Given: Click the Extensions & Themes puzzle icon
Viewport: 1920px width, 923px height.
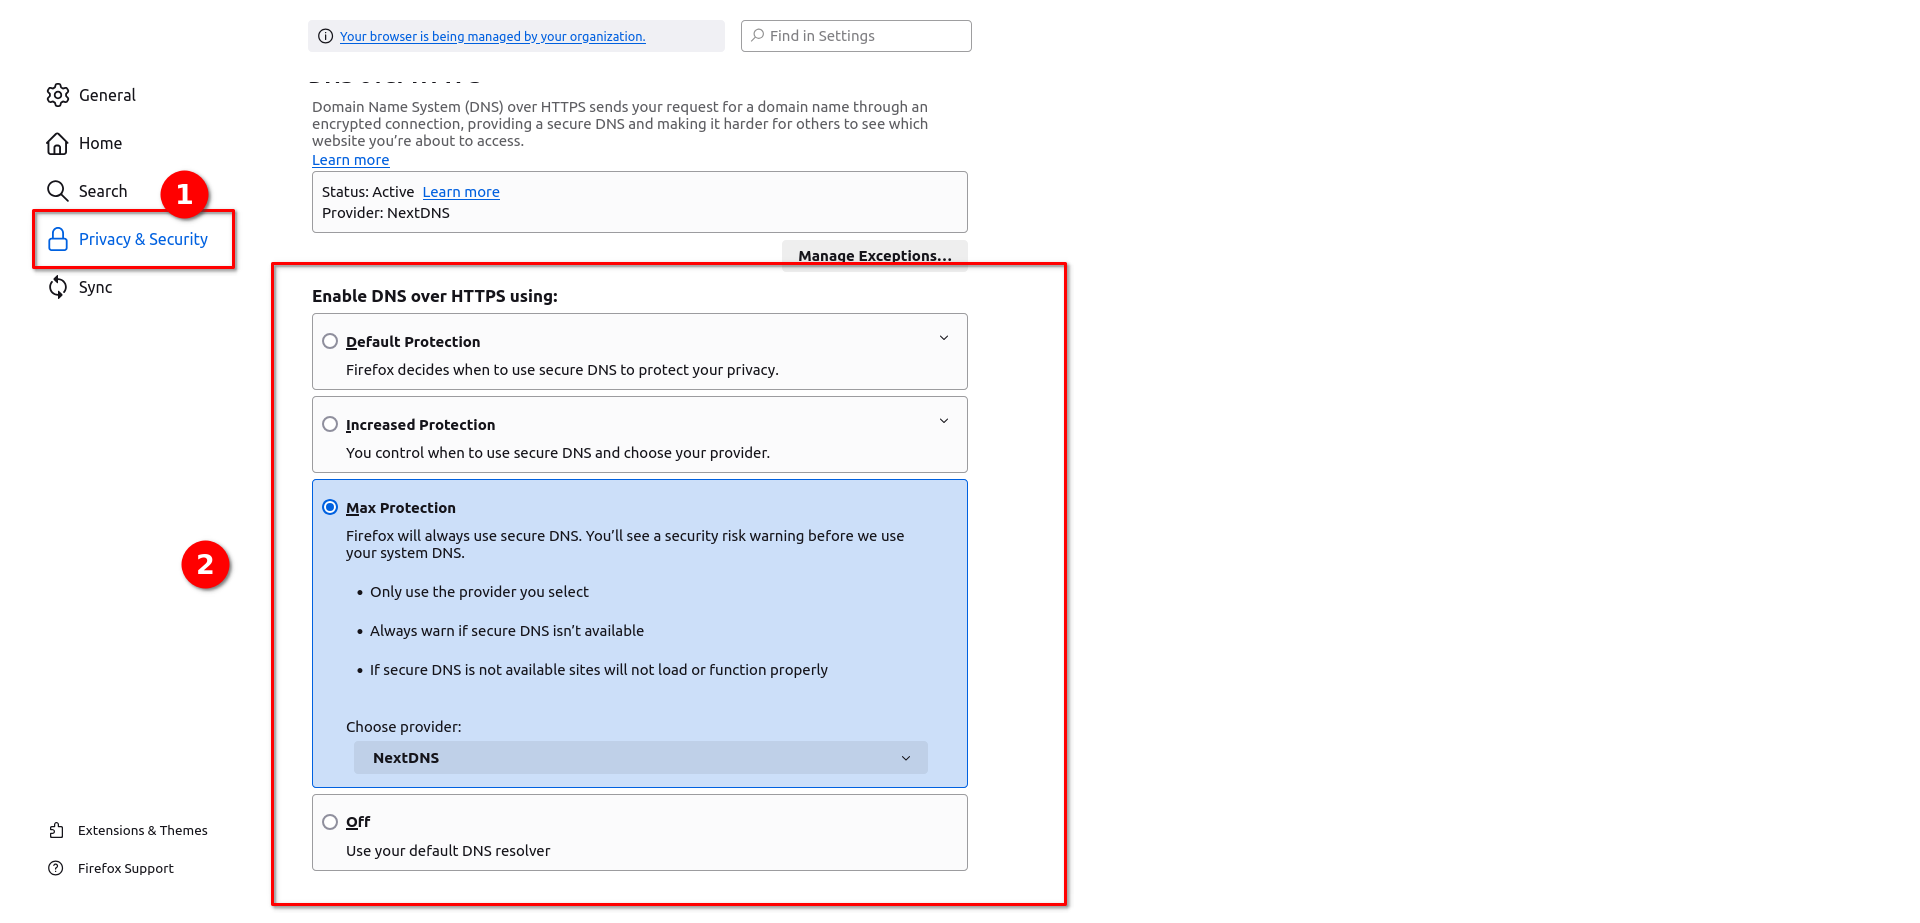Looking at the screenshot, I should 56,830.
